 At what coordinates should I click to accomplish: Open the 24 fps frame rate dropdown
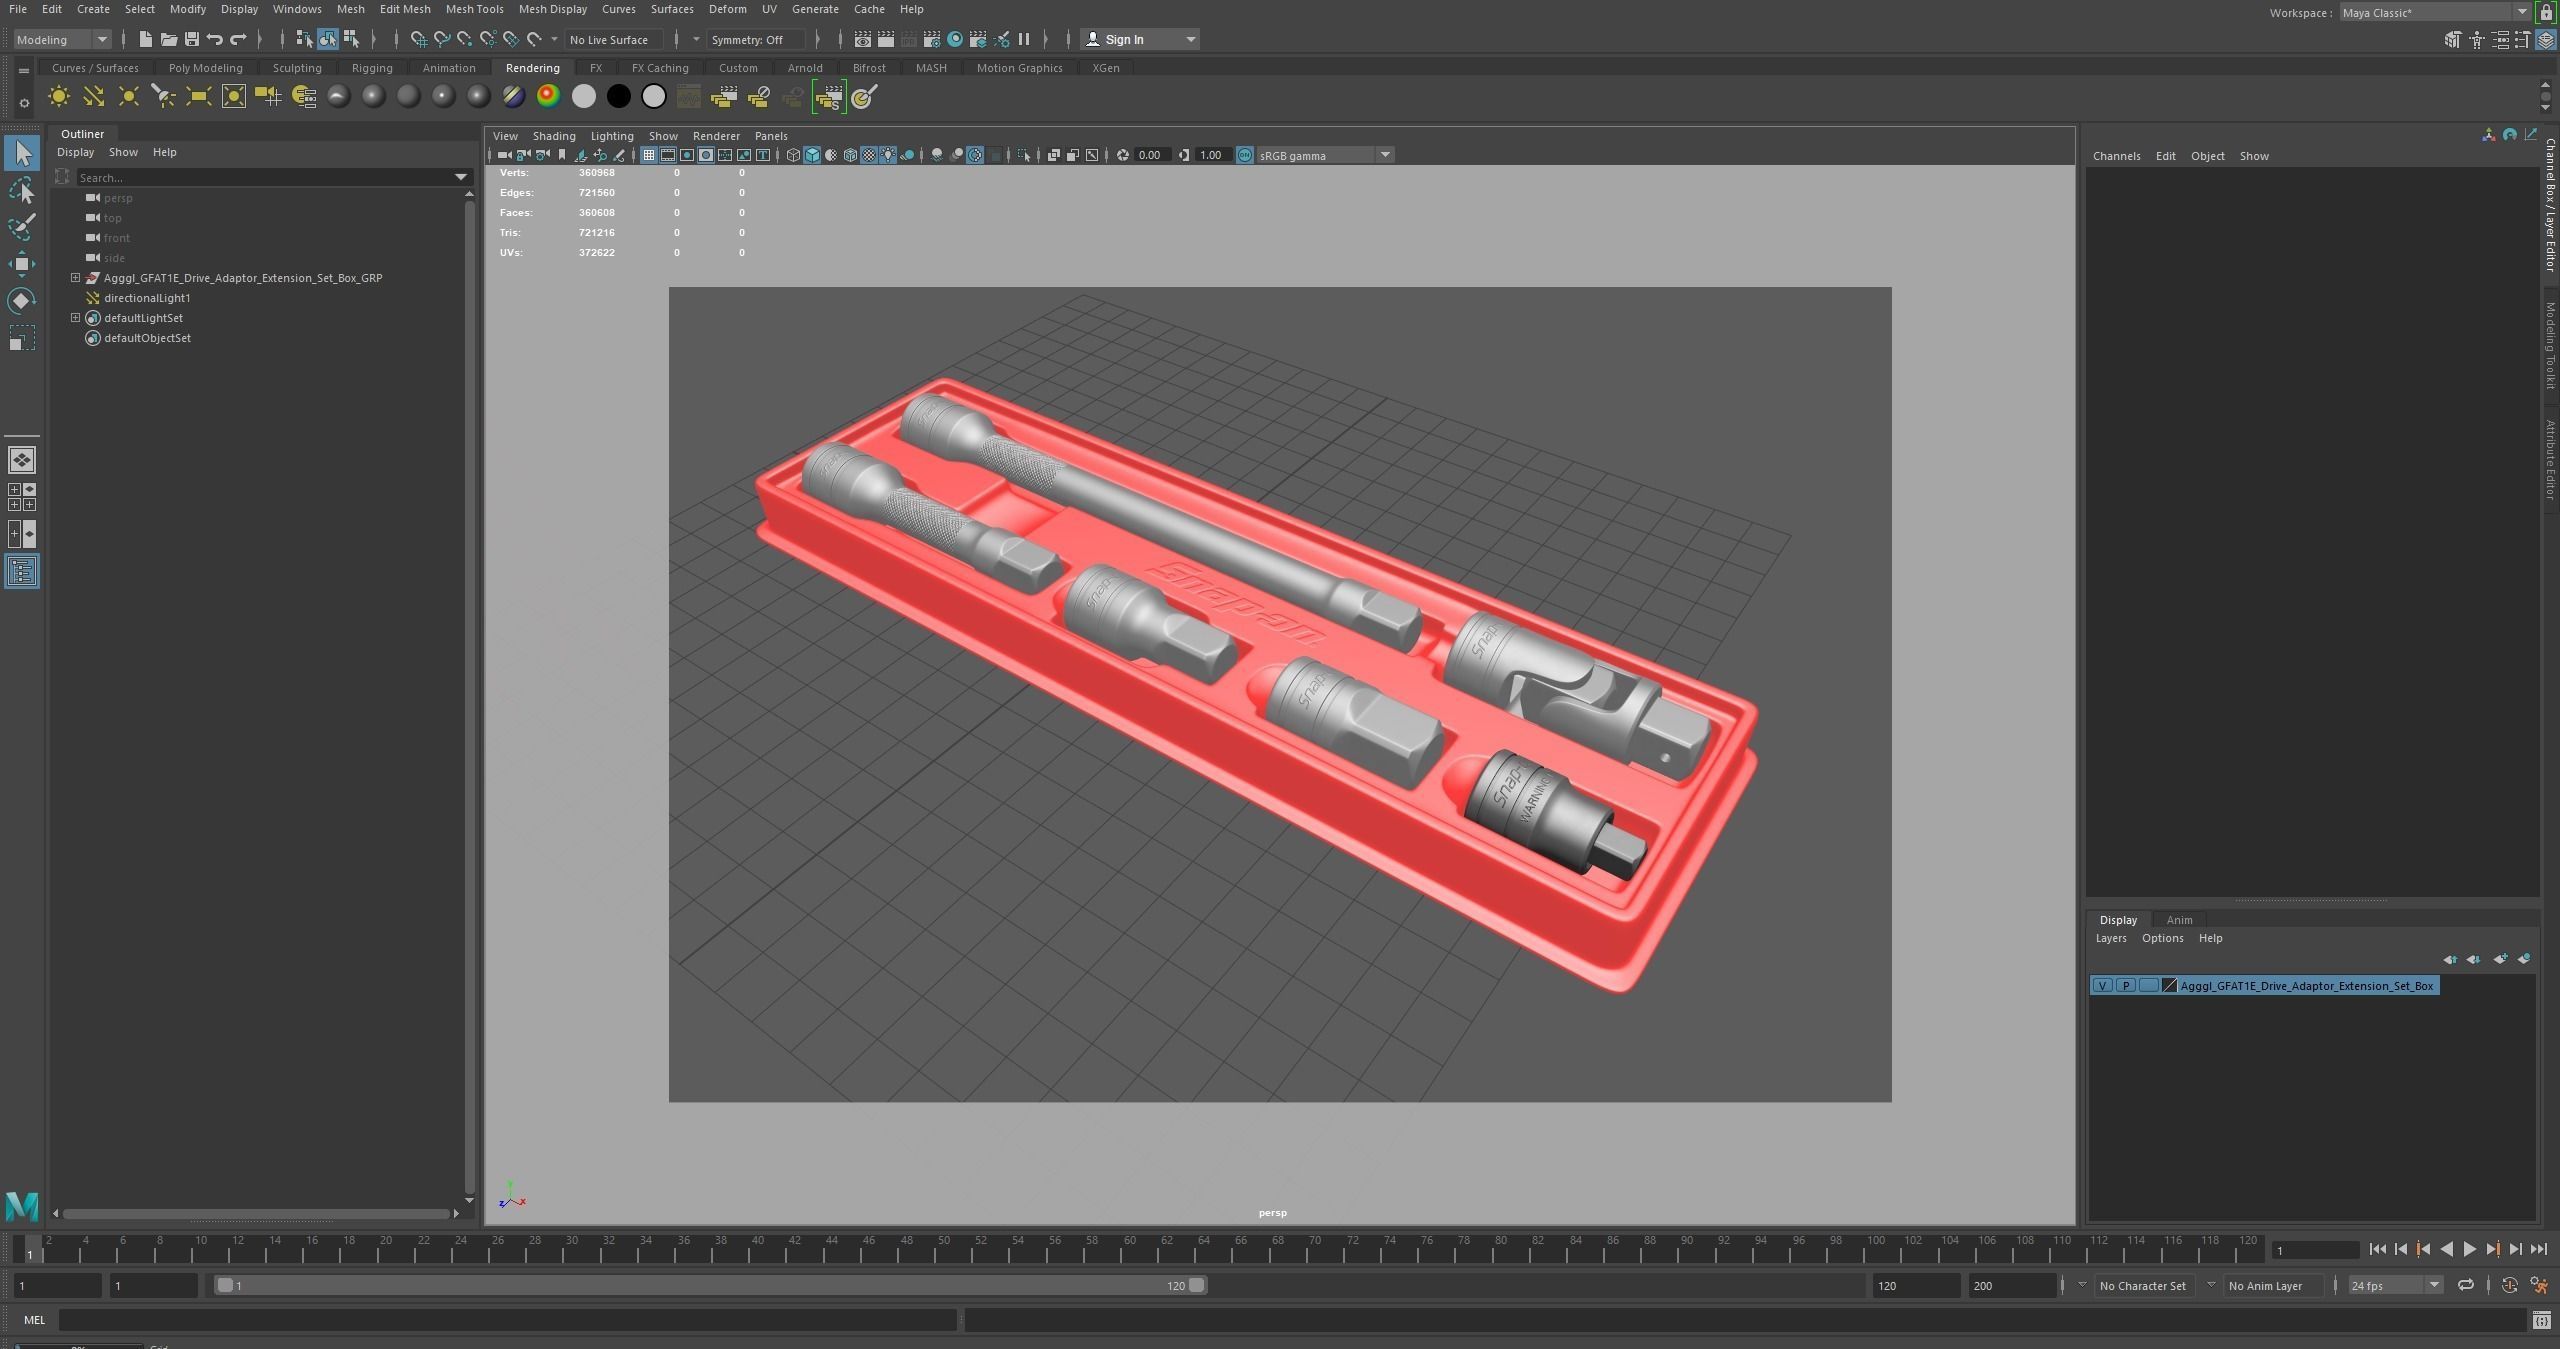point(2394,1285)
